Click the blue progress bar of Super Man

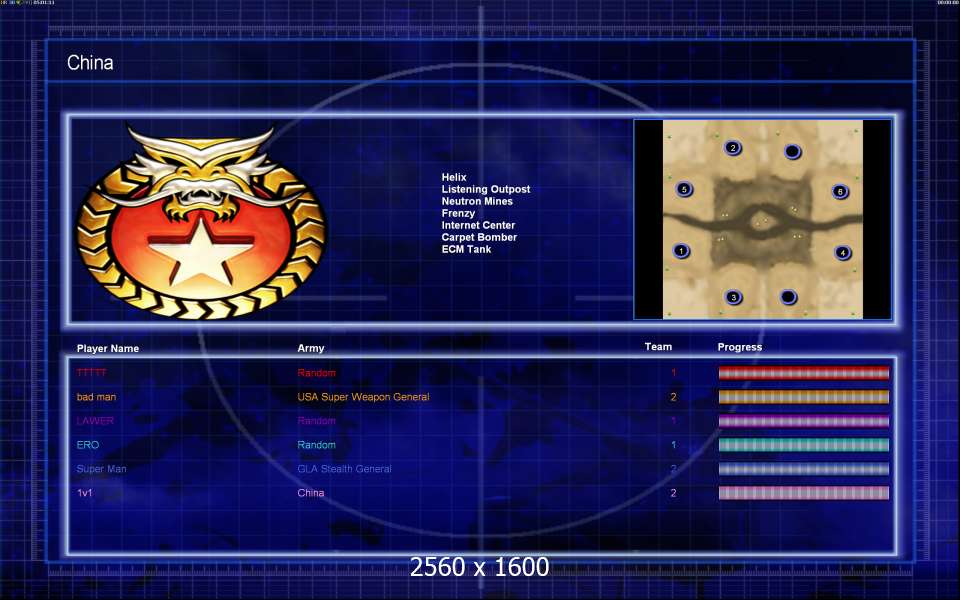(803, 469)
